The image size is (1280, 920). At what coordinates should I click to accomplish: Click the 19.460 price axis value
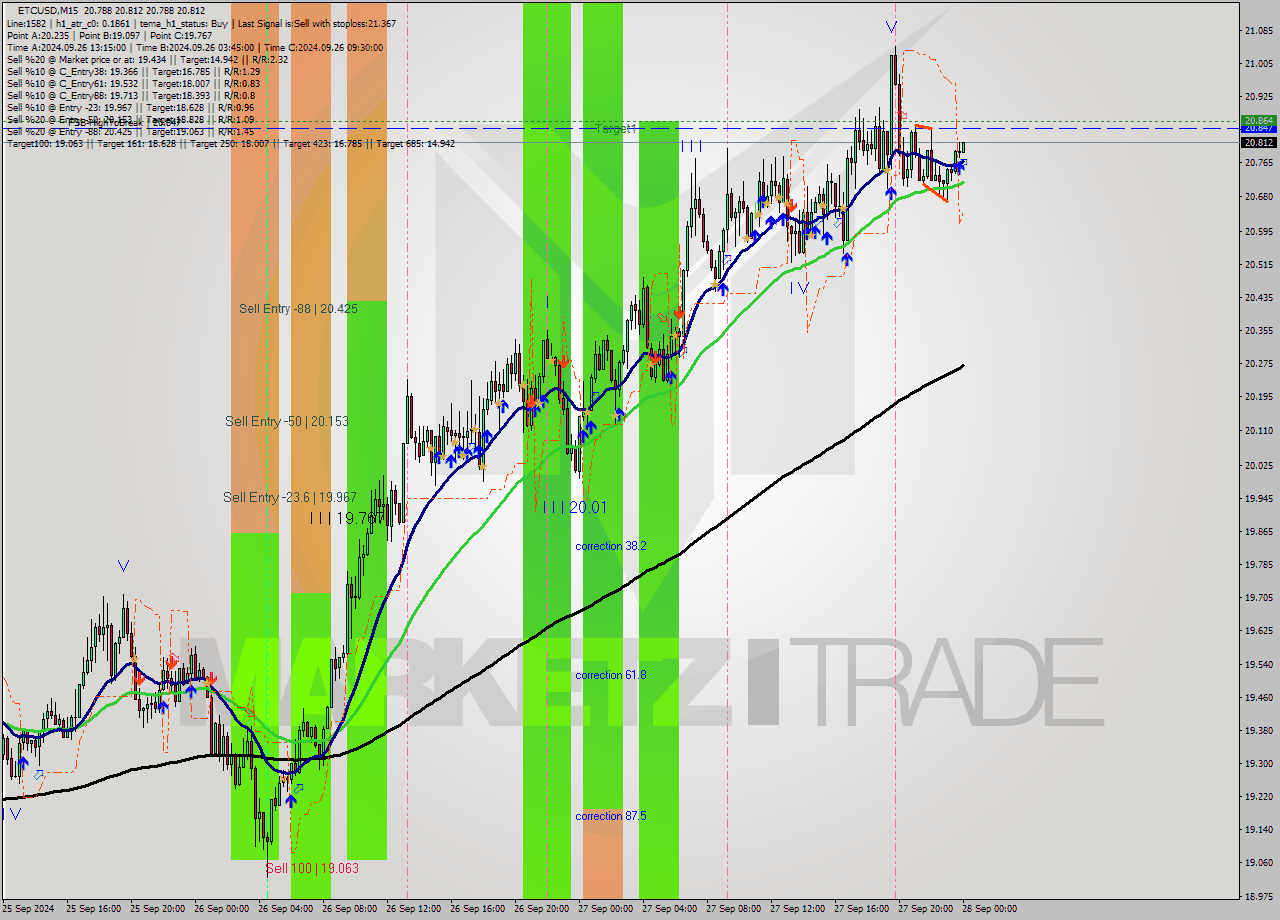1258,697
